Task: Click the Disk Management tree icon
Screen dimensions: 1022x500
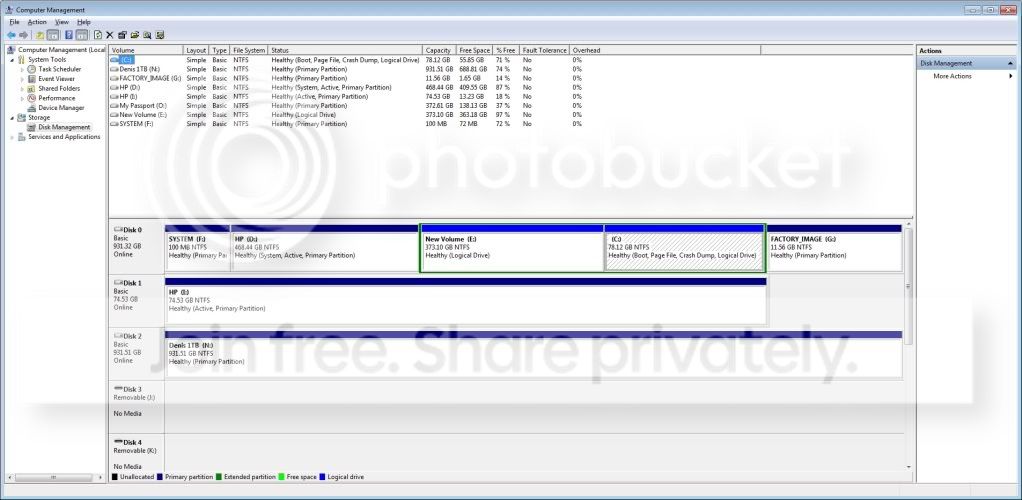Action: point(32,127)
